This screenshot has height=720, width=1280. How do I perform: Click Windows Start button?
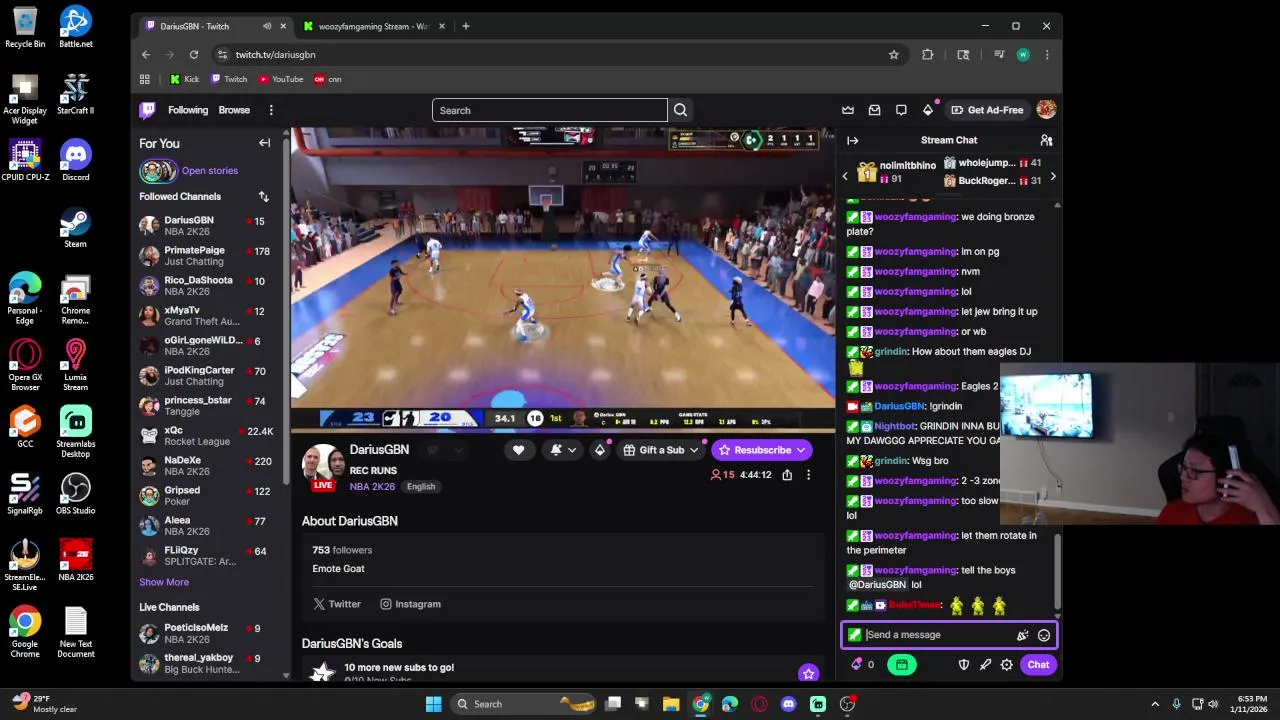click(433, 704)
